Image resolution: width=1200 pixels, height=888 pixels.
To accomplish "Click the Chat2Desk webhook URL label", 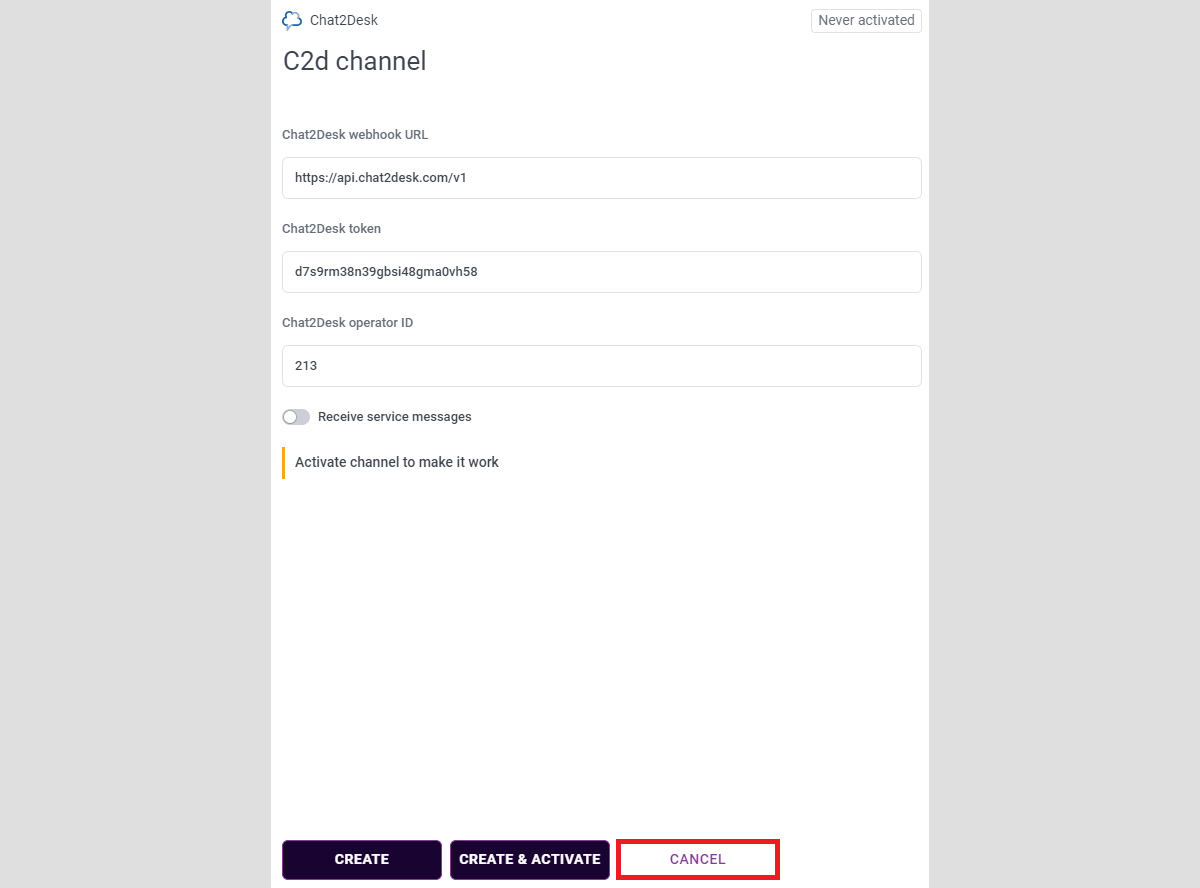I will [355, 135].
